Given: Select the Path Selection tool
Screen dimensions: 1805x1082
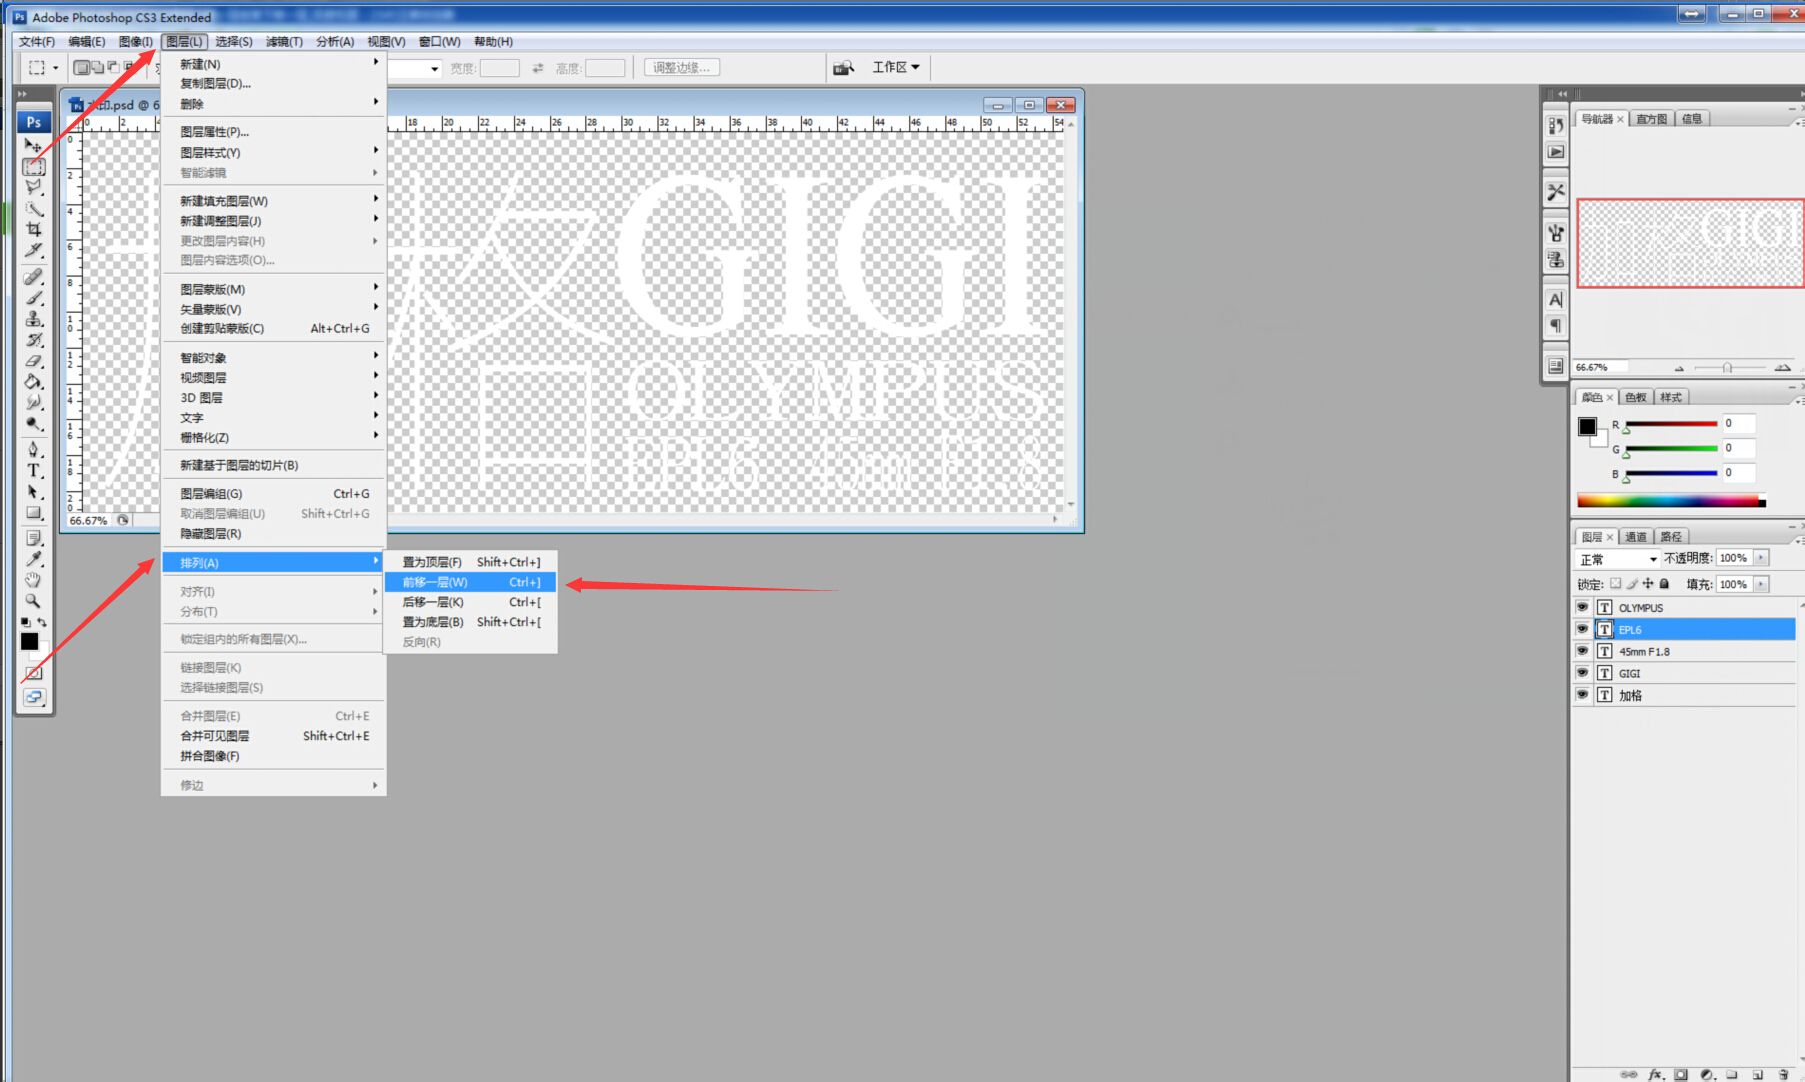Looking at the screenshot, I should click(33, 491).
